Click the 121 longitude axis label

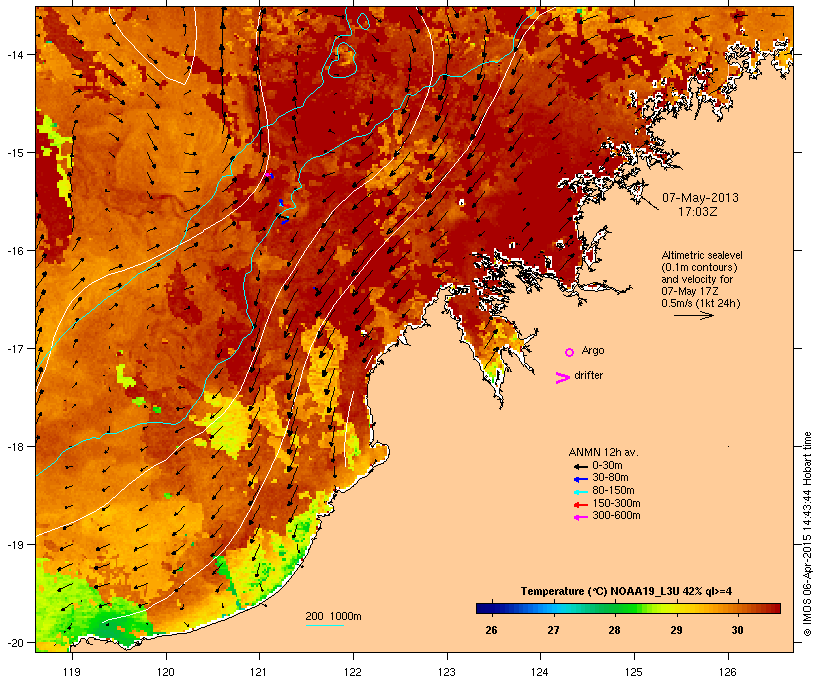pyautogui.click(x=259, y=672)
